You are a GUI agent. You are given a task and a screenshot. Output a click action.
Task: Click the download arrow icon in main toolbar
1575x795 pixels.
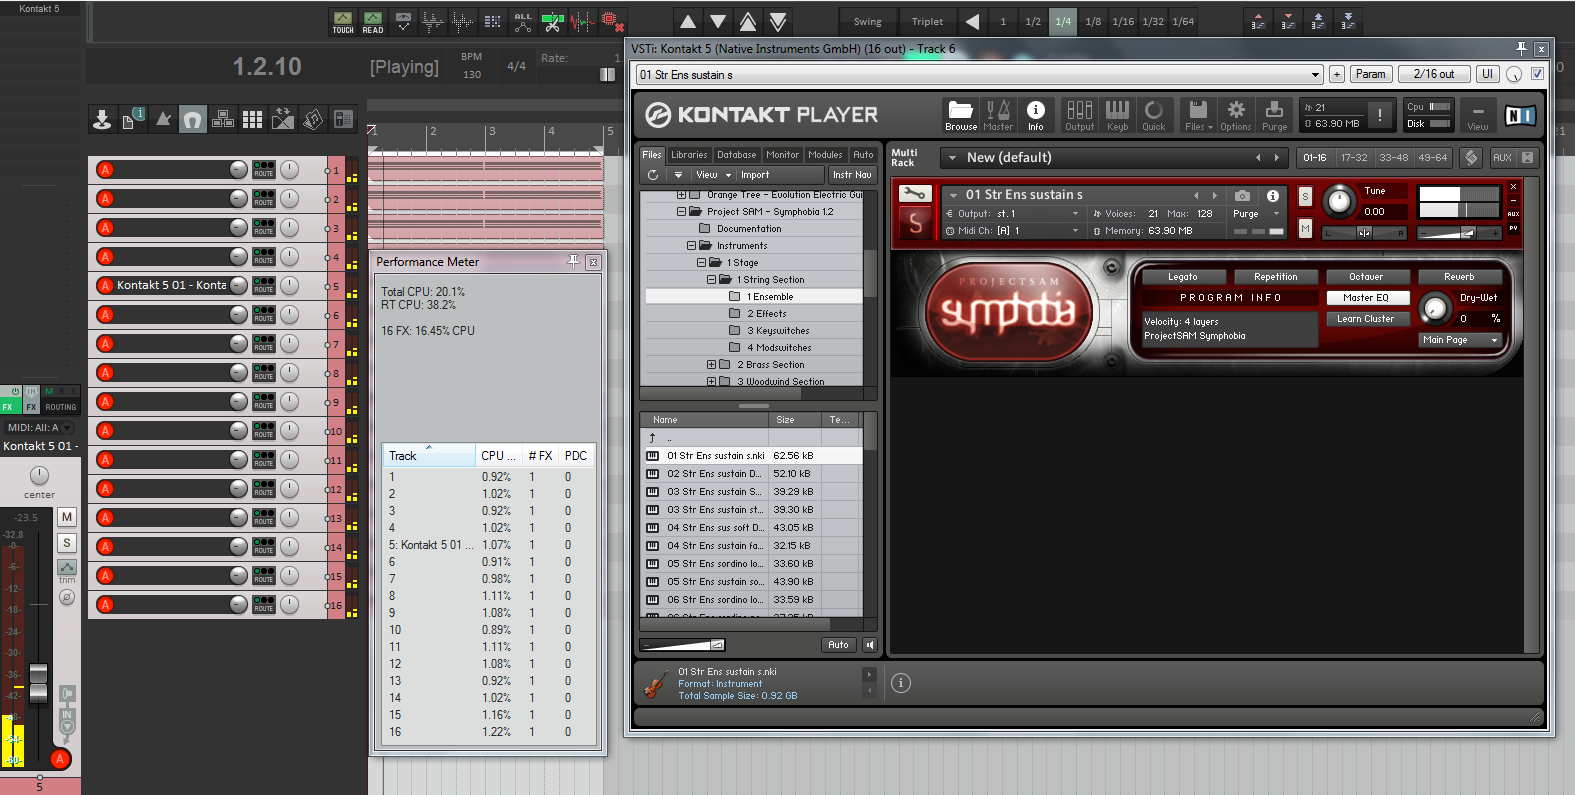coord(102,120)
